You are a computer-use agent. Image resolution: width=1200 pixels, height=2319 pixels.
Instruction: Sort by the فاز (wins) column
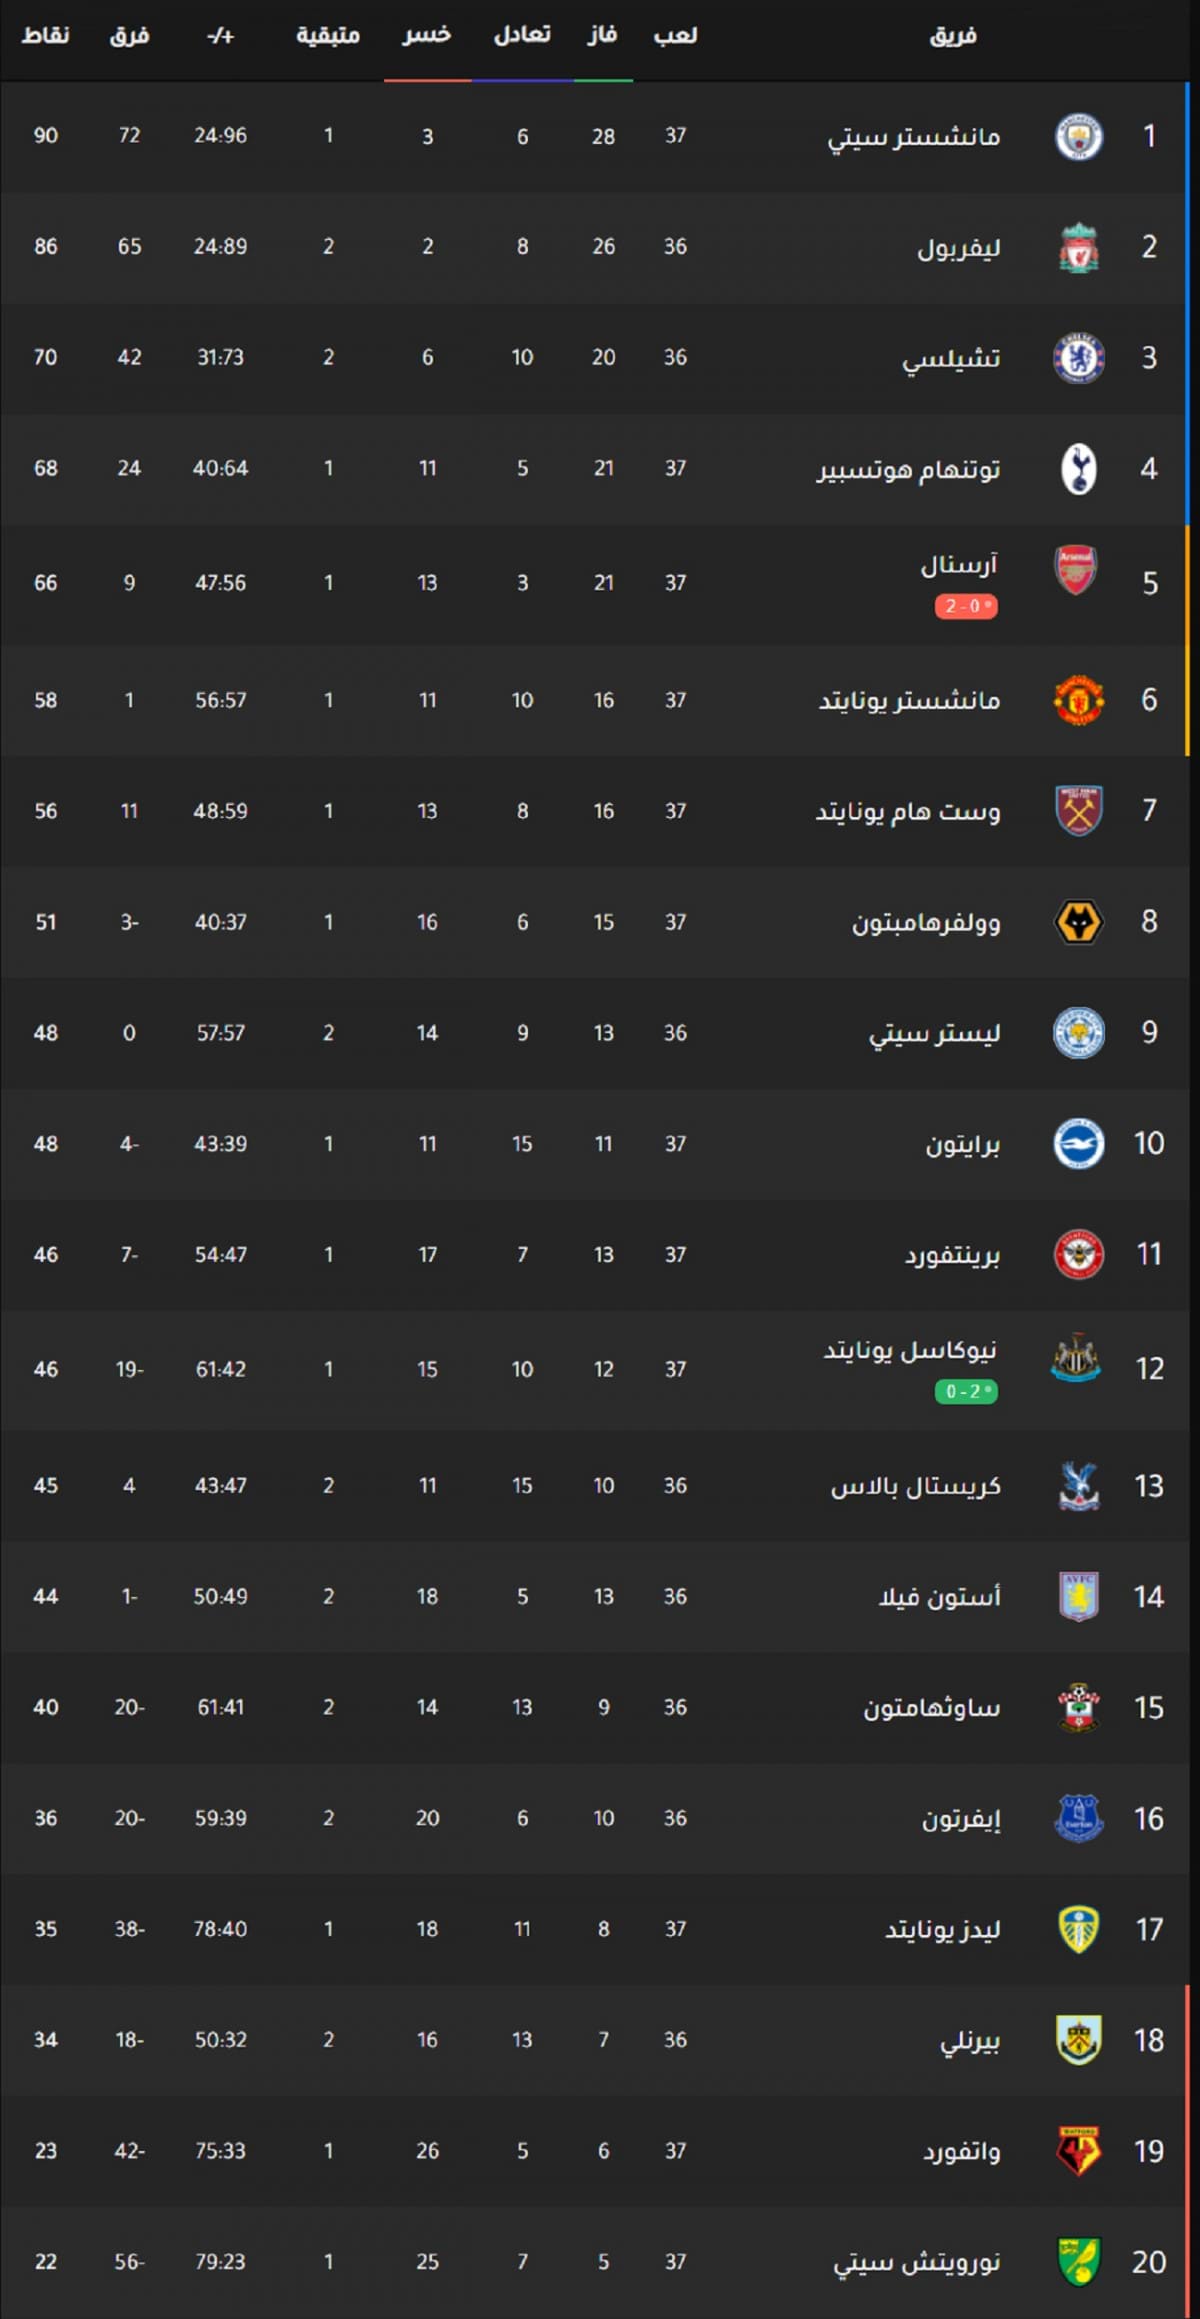602,36
